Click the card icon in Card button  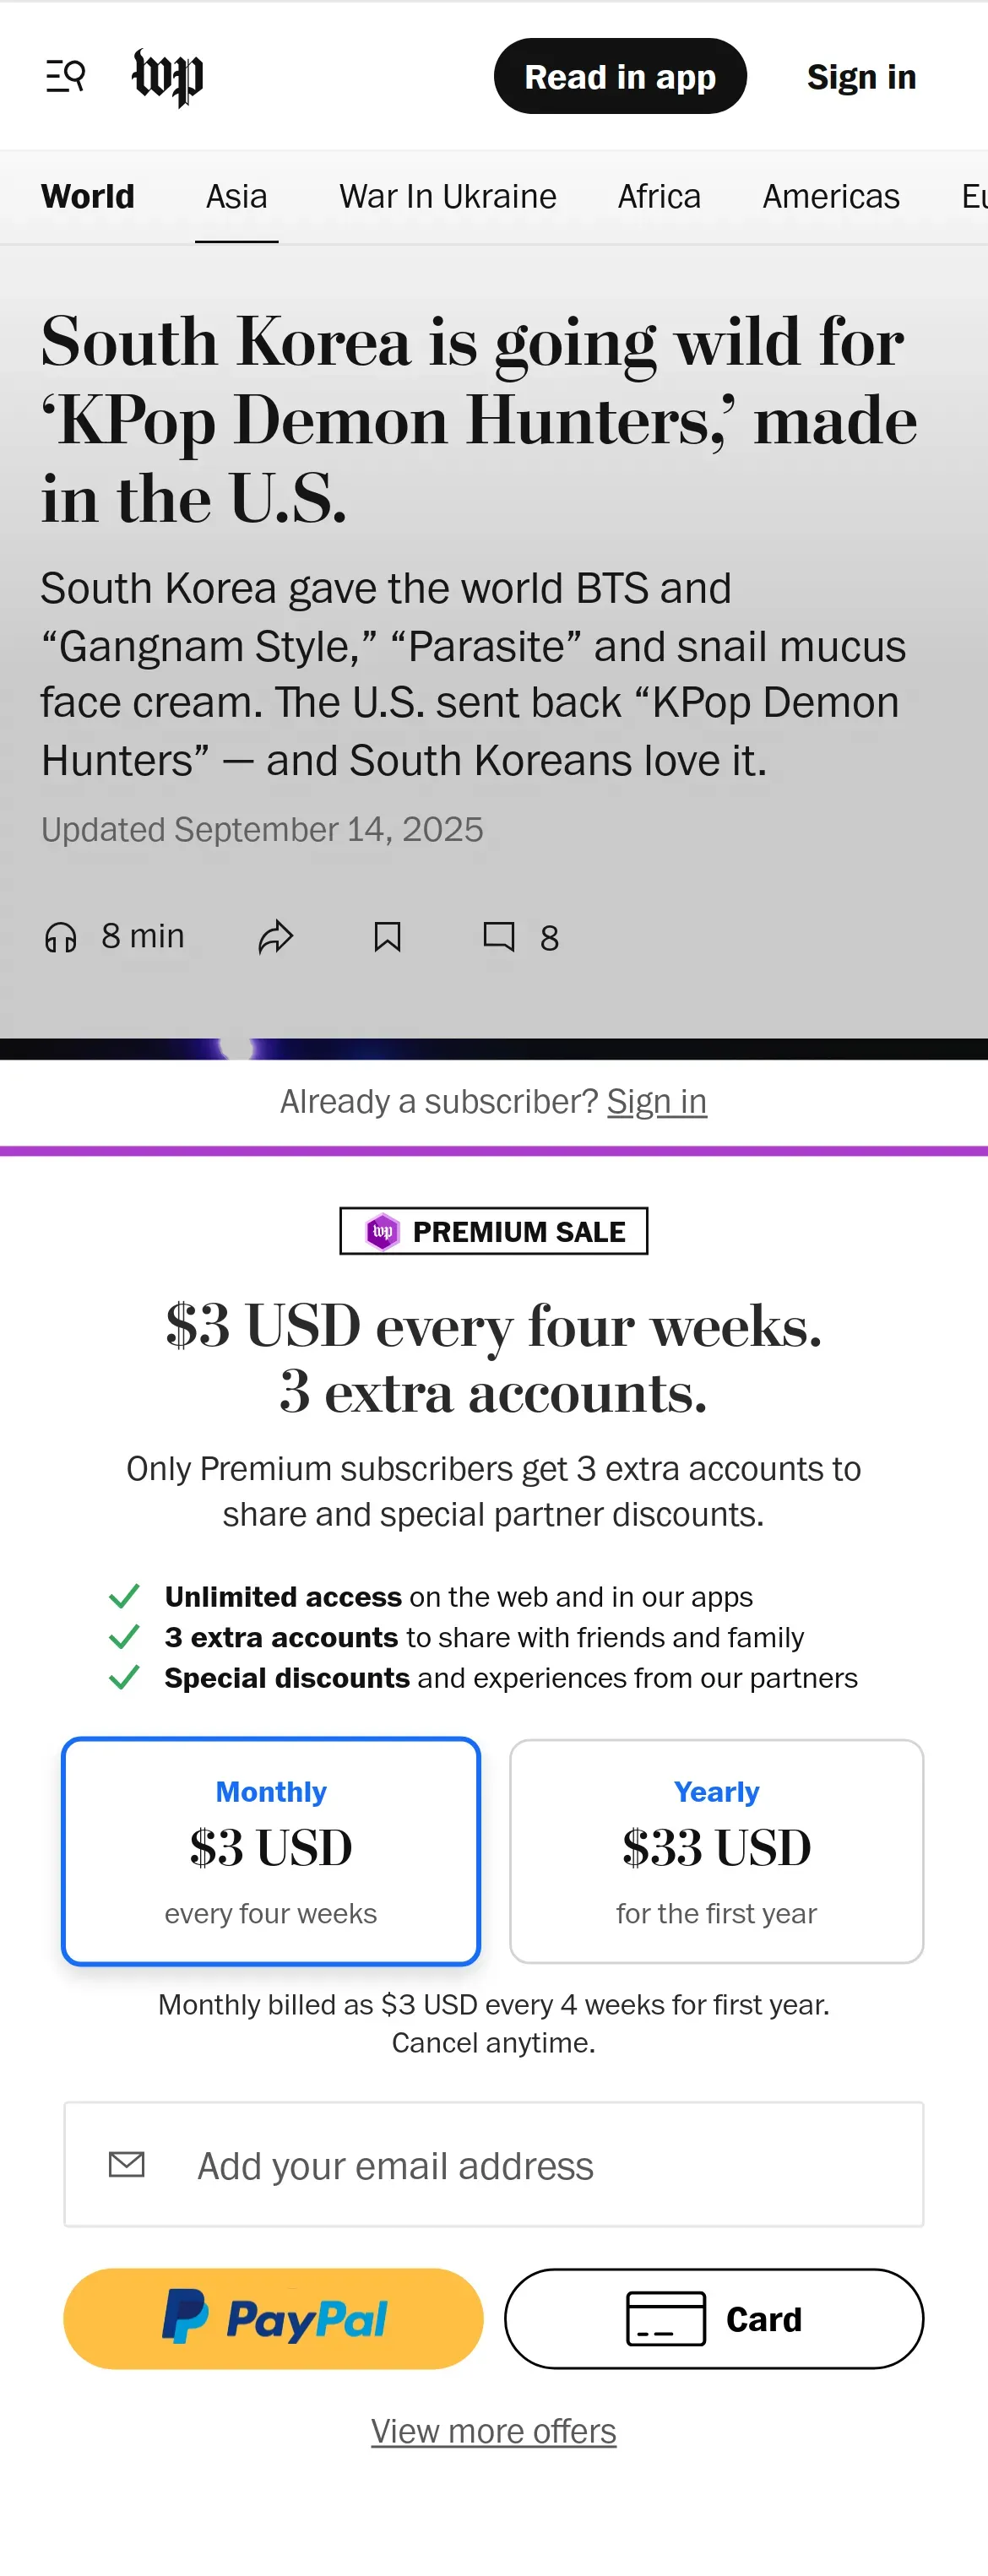[x=666, y=2318]
